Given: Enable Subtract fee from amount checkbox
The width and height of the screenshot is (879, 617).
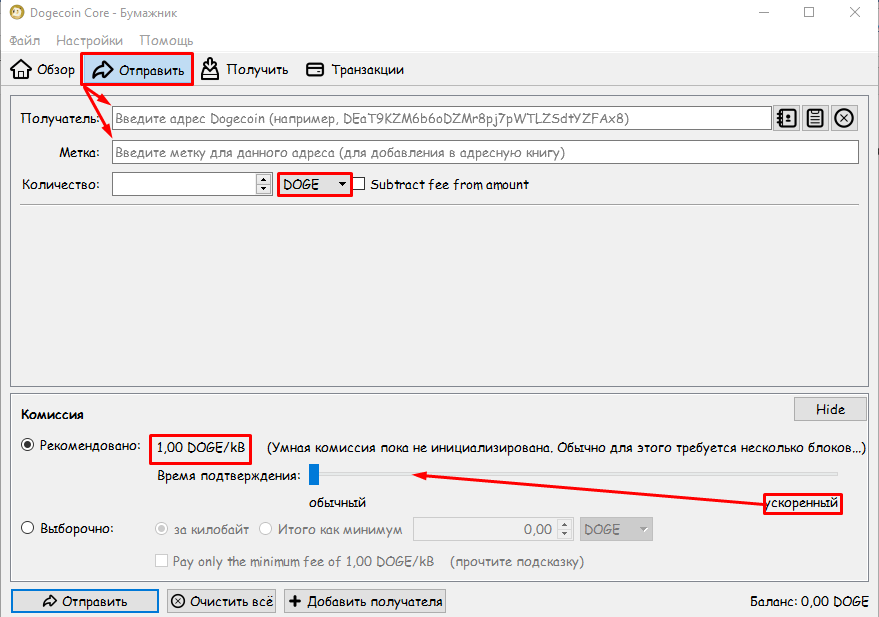Looking at the screenshot, I should pyautogui.click(x=361, y=184).
